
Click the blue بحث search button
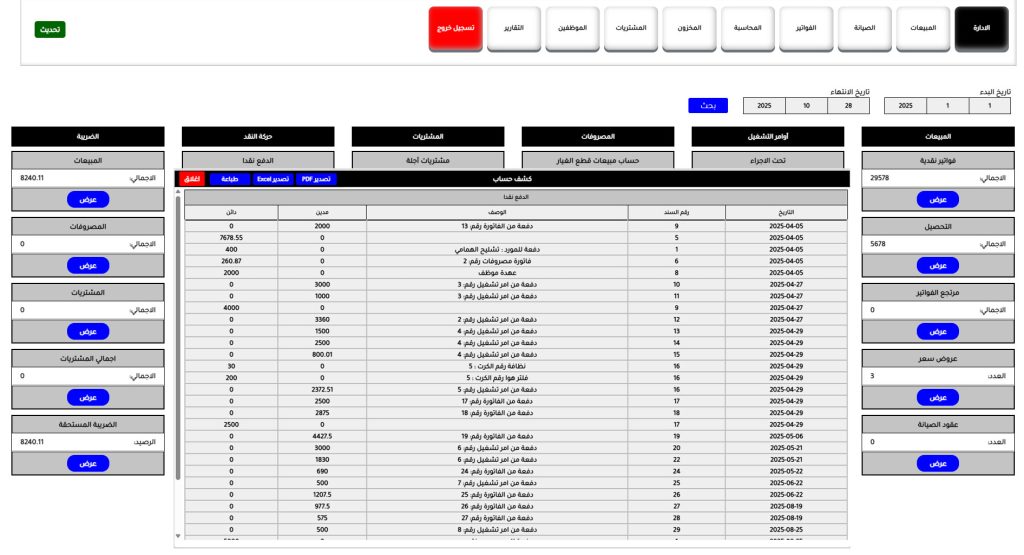click(708, 105)
